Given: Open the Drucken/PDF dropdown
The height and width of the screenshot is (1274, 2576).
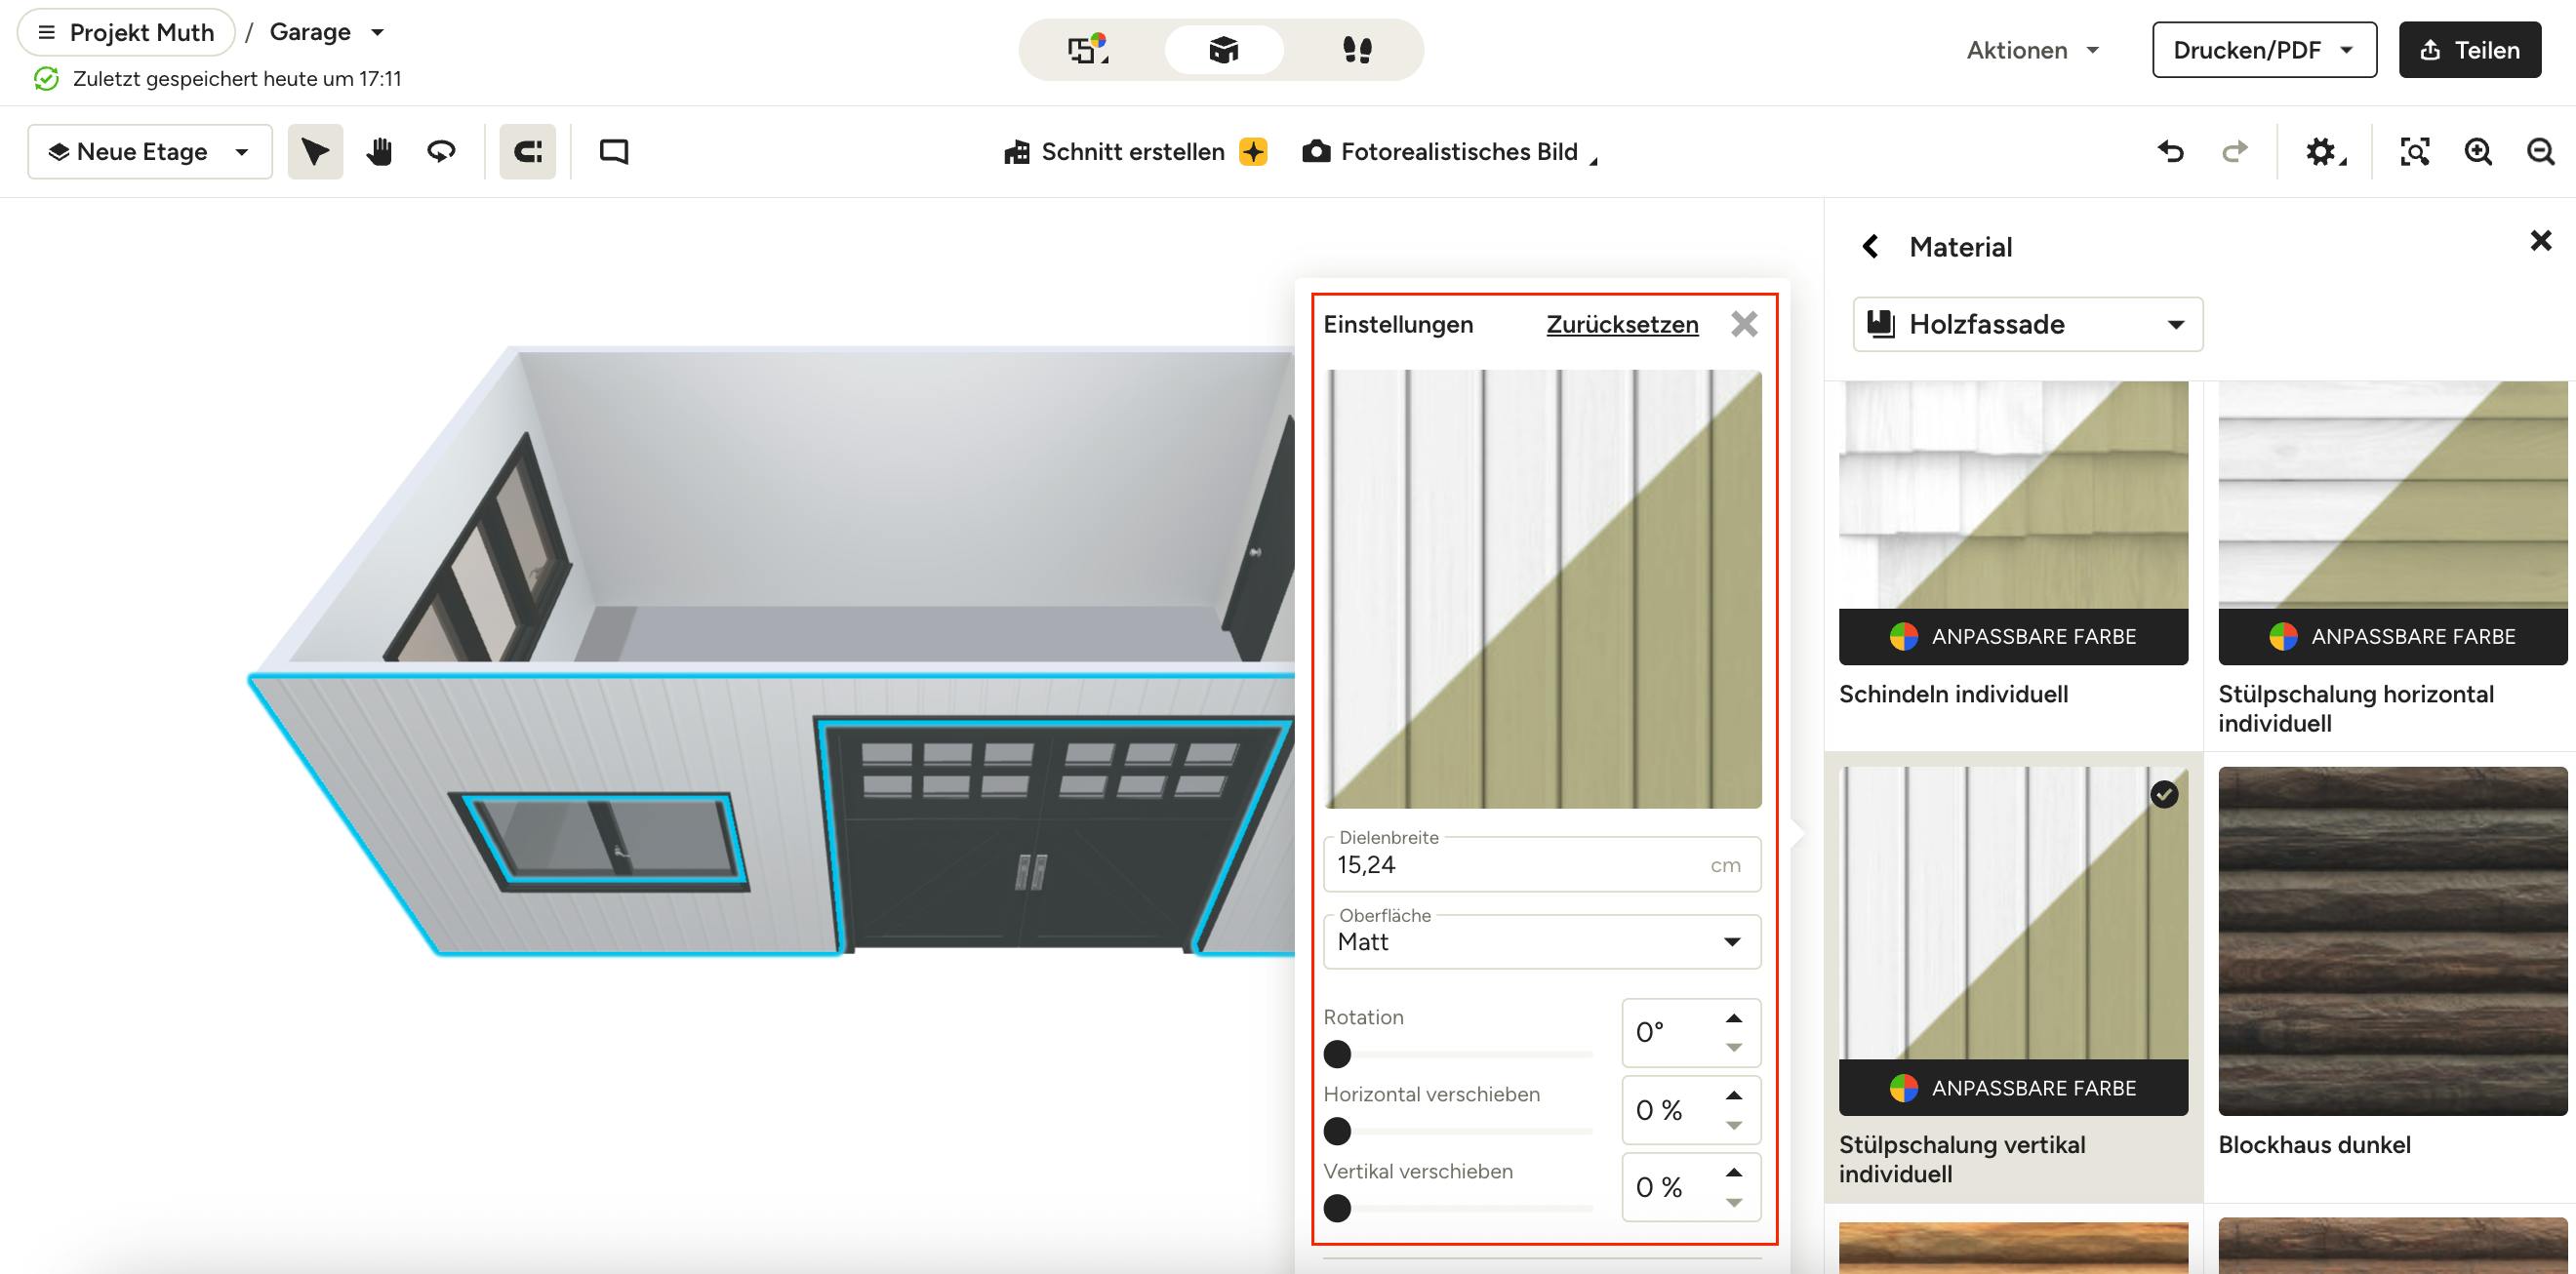Looking at the screenshot, I should (x=2264, y=50).
